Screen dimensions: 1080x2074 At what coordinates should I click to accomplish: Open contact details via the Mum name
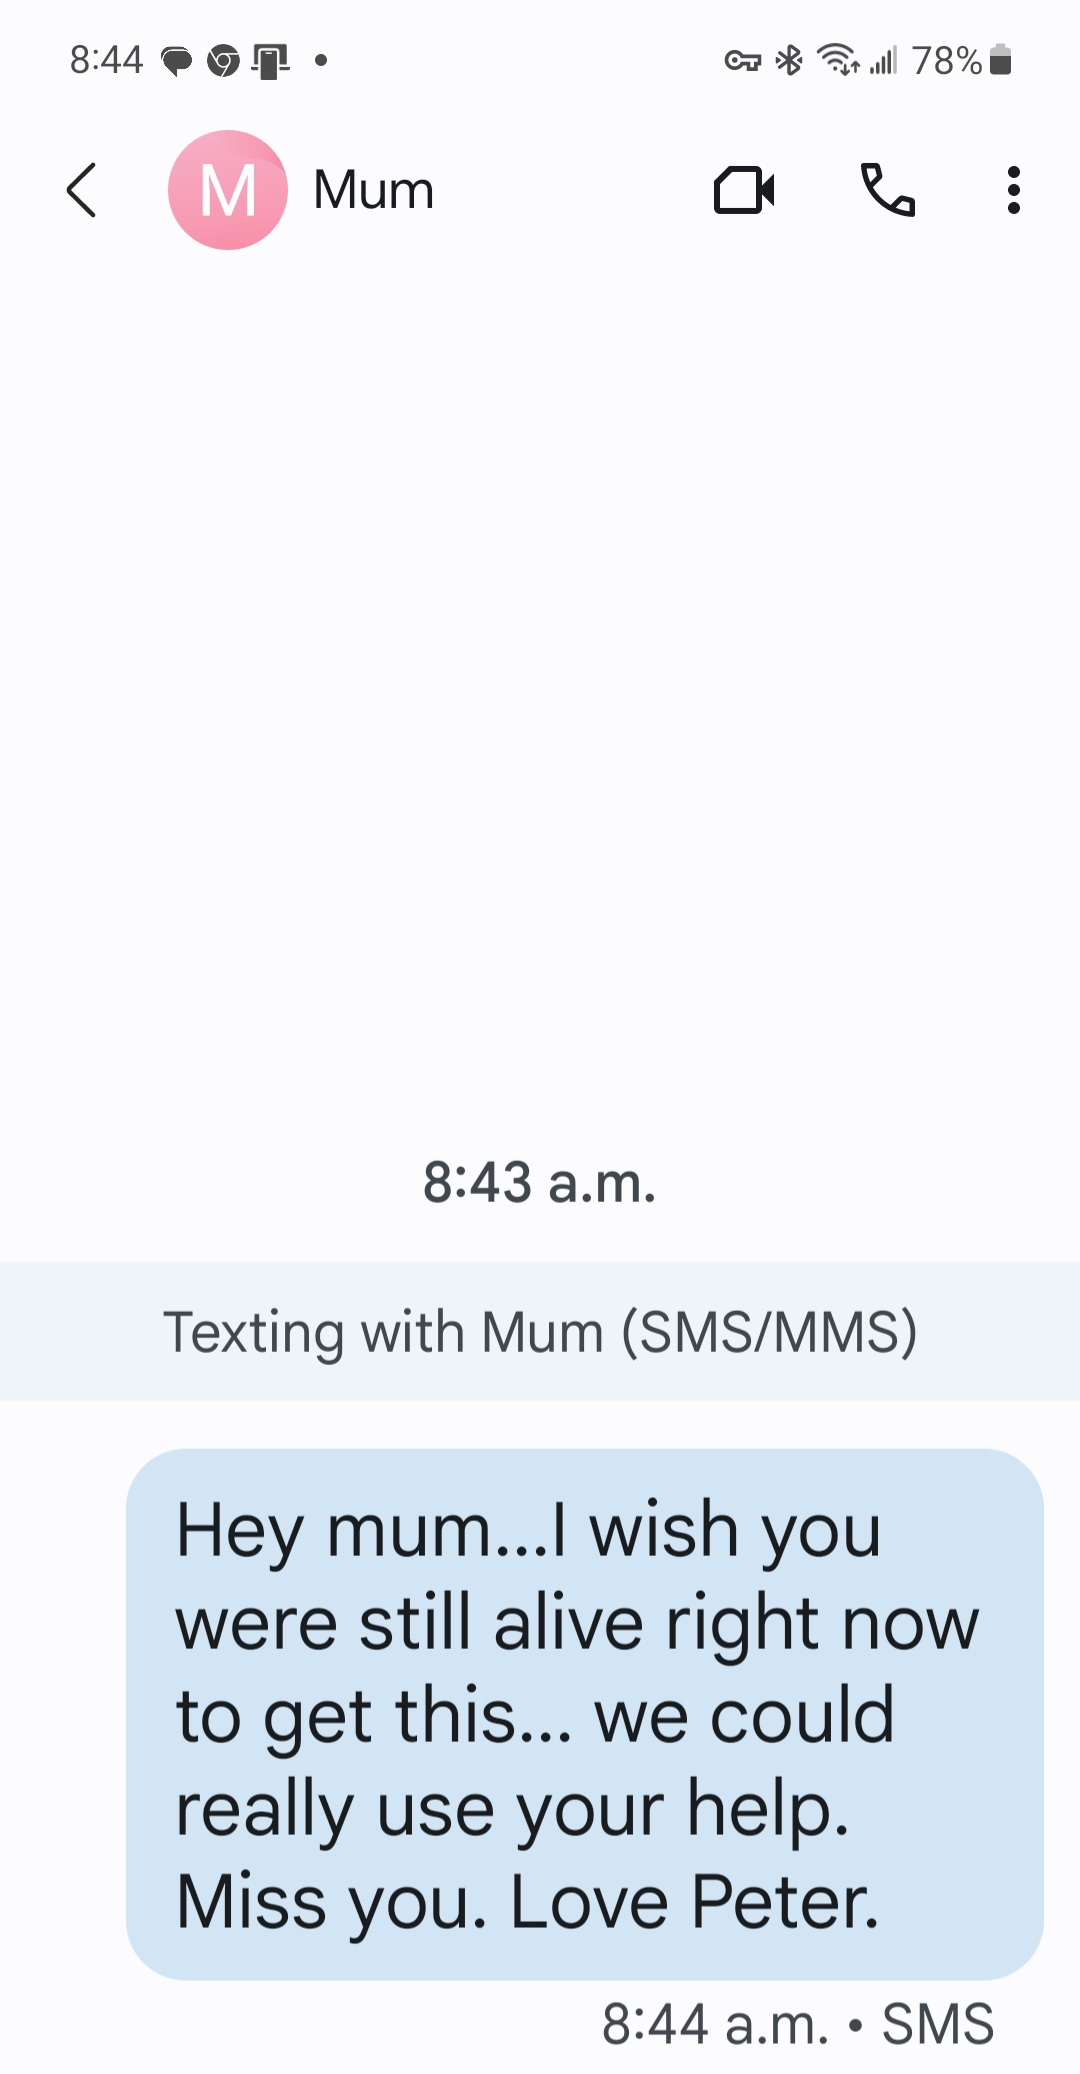click(x=373, y=190)
